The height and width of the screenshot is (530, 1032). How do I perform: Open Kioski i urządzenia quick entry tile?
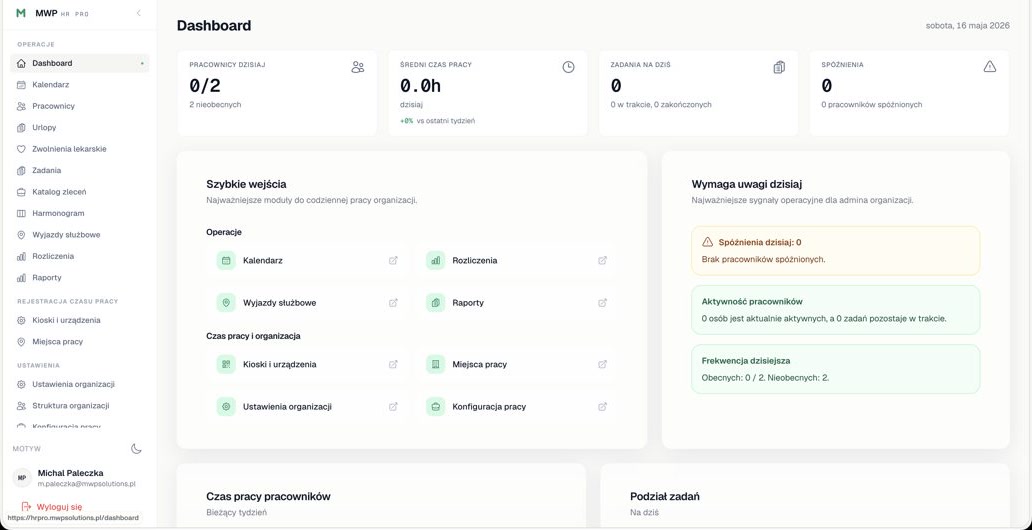point(307,364)
